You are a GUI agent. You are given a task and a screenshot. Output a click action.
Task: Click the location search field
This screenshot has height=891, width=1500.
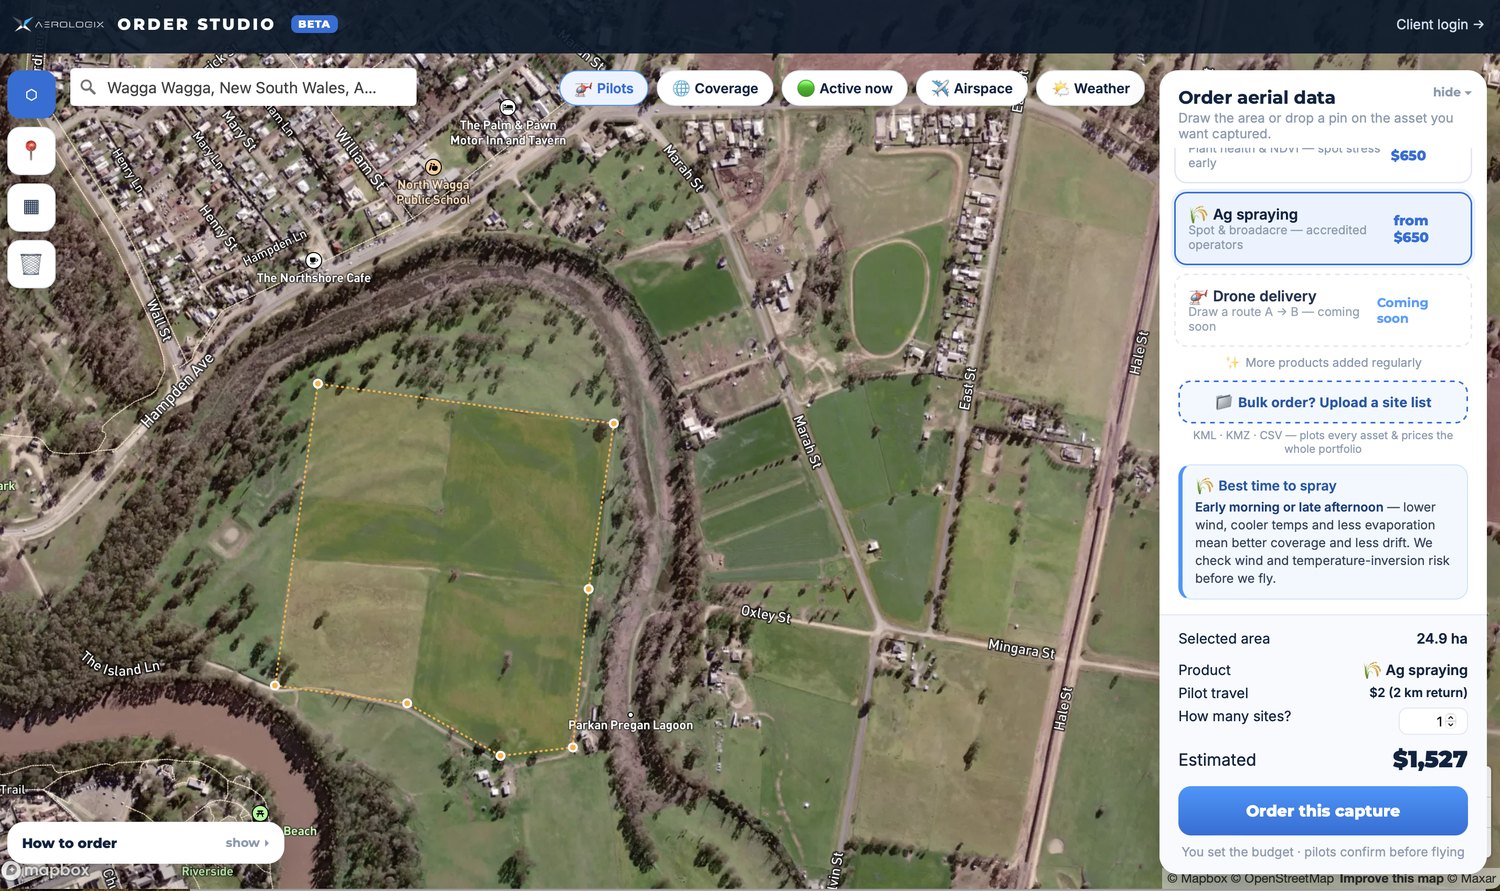(243, 87)
